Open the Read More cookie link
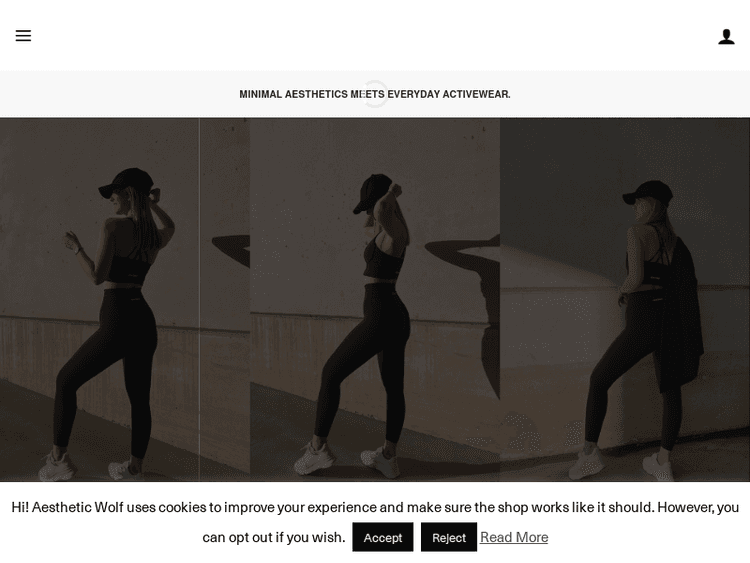The width and height of the screenshot is (750, 563). [x=514, y=537]
